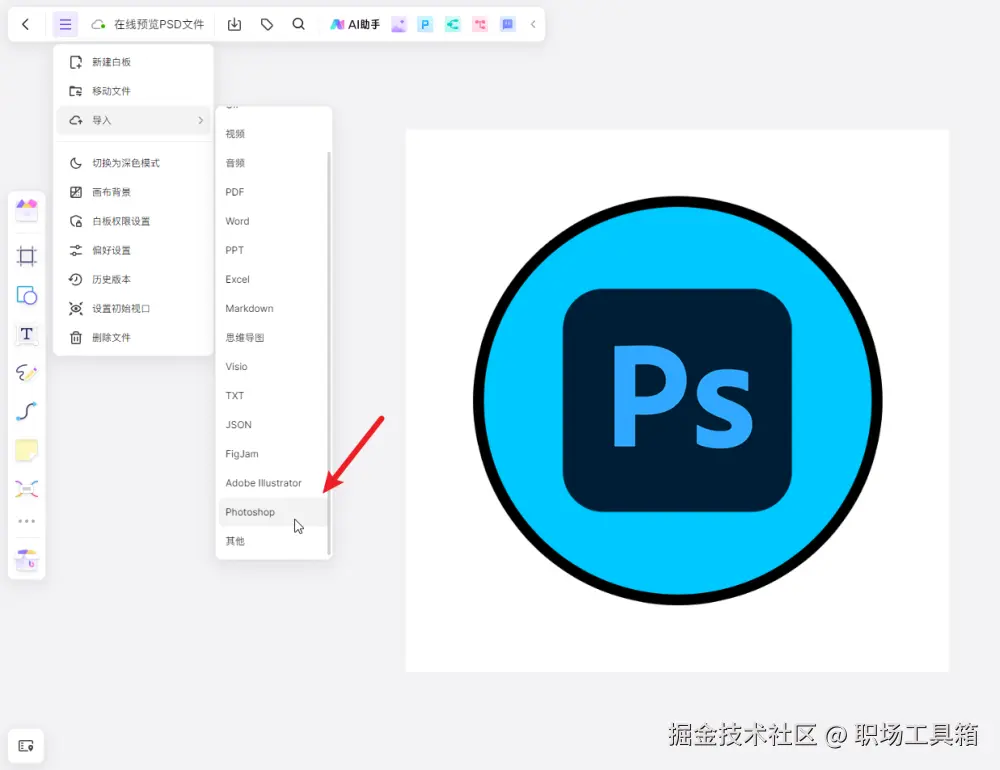Screen dimensions: 1000x770
Task: Select 其他 import option
Action: [272, 541]
